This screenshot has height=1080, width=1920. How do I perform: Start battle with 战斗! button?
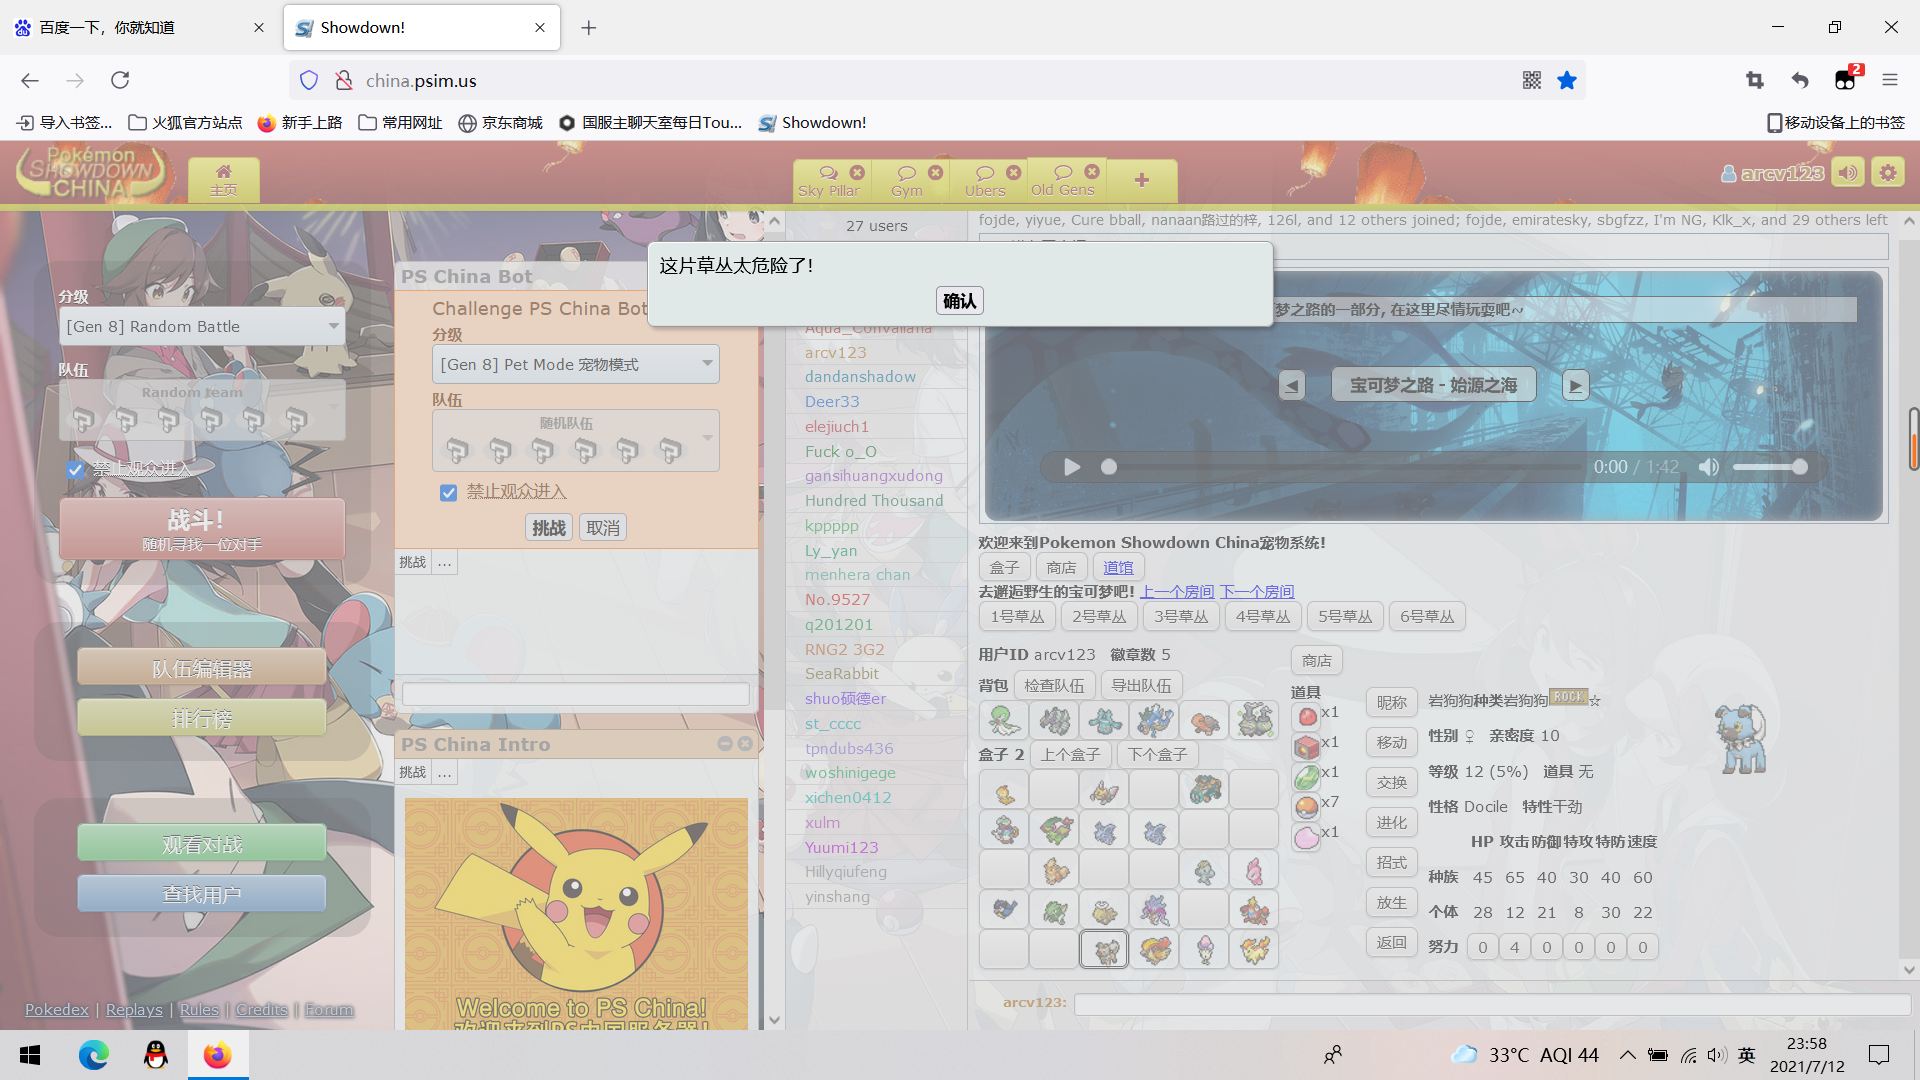click(x=202, y=530)
